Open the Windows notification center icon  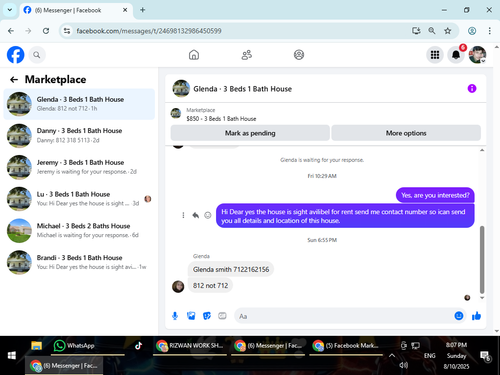[x=485, y=356]
